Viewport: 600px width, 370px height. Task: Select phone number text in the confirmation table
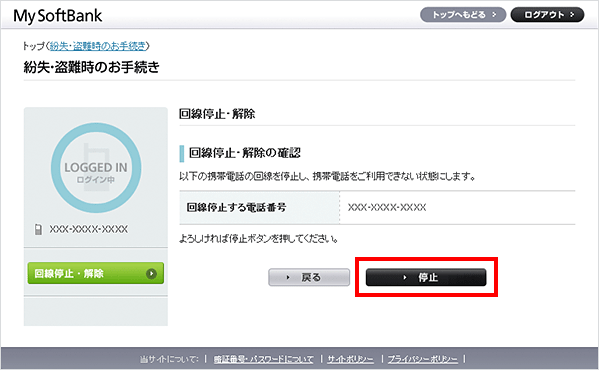click(x=387, y=207)
